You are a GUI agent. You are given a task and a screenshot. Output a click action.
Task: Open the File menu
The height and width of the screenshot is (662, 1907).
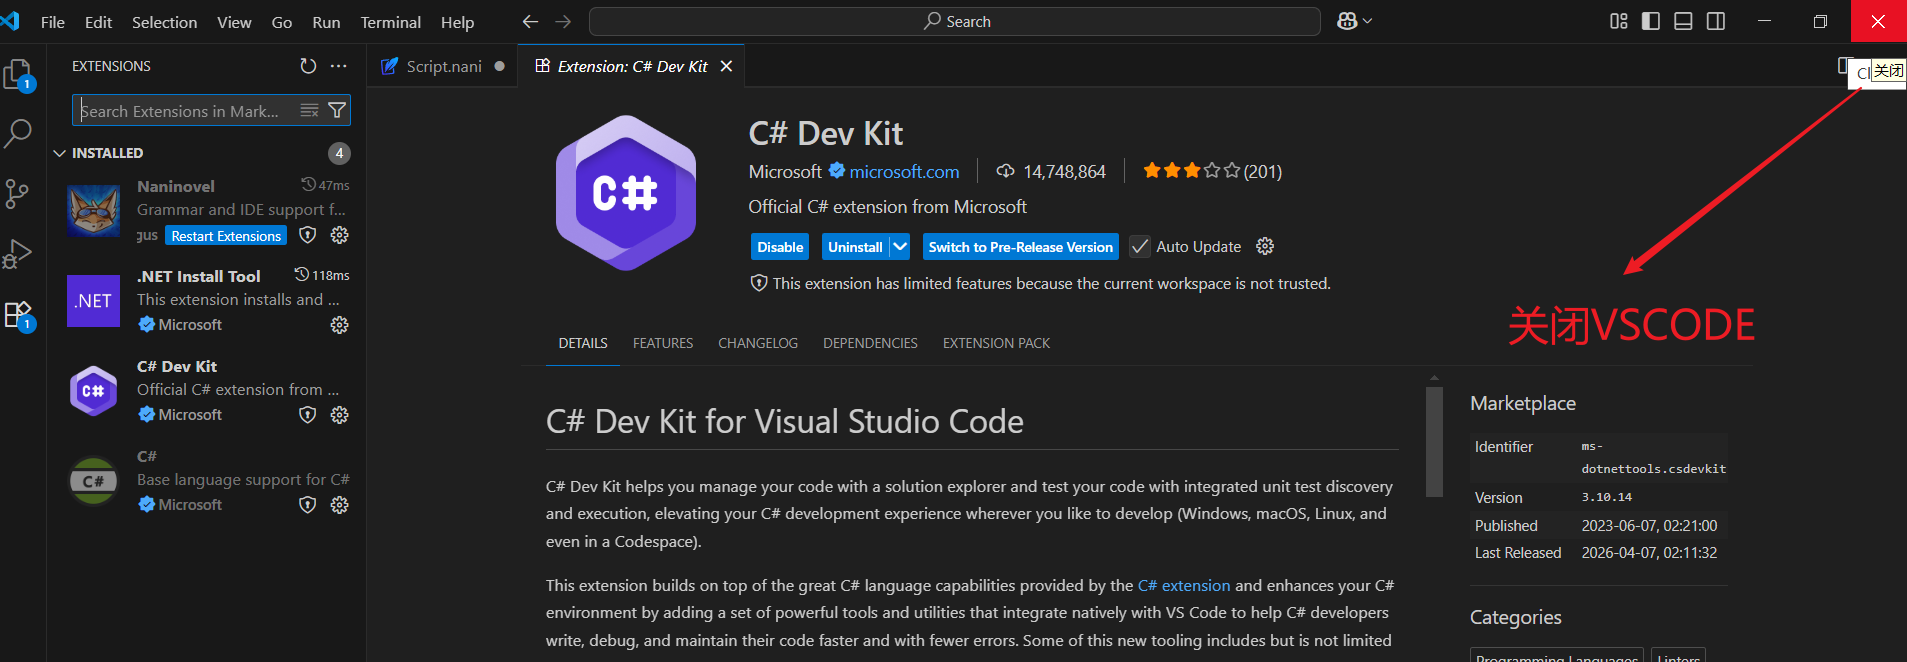coord(53,22)
